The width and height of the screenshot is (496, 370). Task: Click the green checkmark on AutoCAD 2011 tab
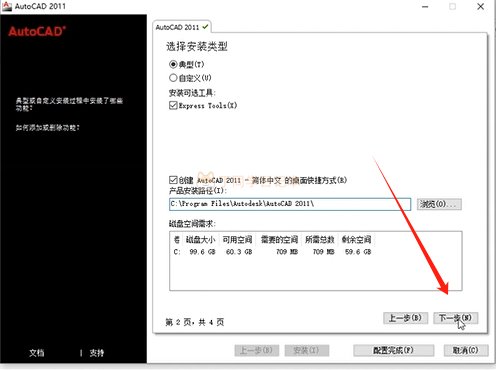[x=205, y=27]
